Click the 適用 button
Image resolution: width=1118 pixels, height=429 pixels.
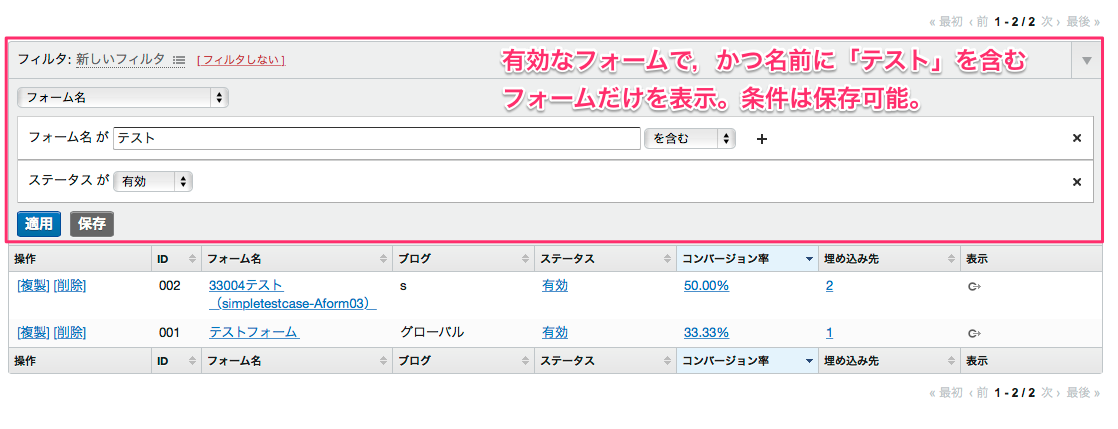[39, 224]
